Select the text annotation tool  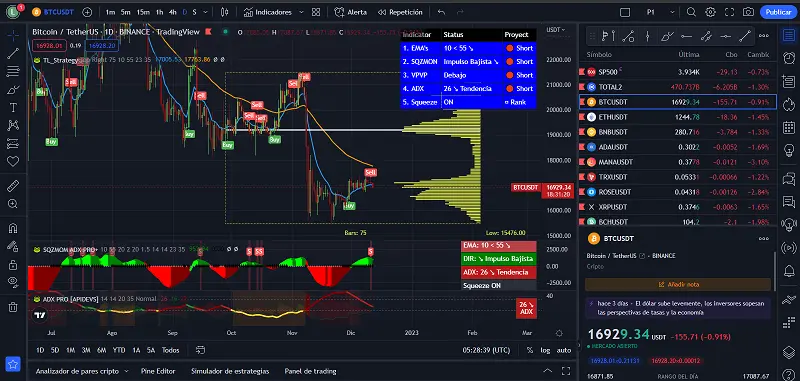tap(13, 108)
